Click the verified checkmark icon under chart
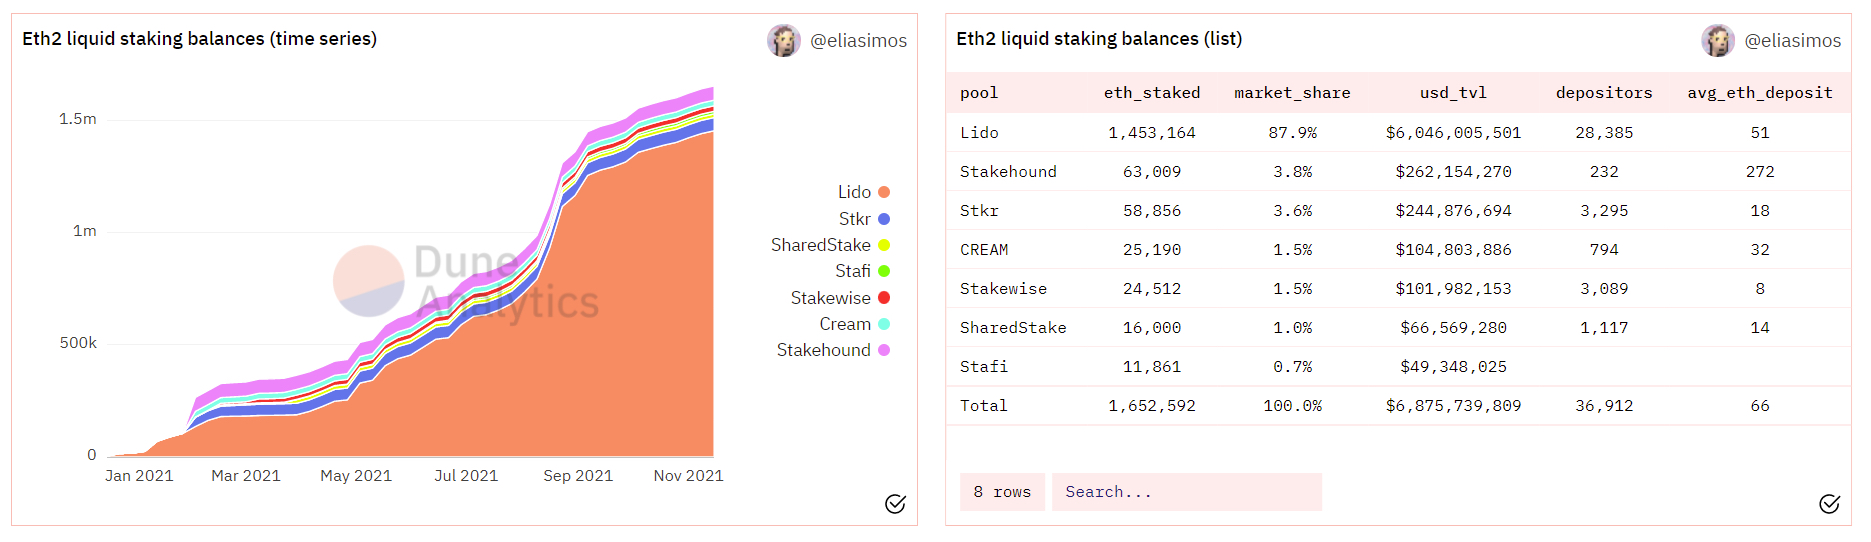This screenshot has width=1871, height=542. [x=895, y=504]
